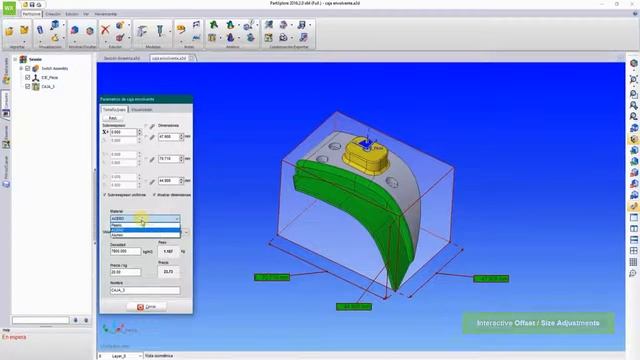Screen dimensions: 640x360
Task: Toggle the Switch Assembly checkbox in tree
Action: coord(28,68)
